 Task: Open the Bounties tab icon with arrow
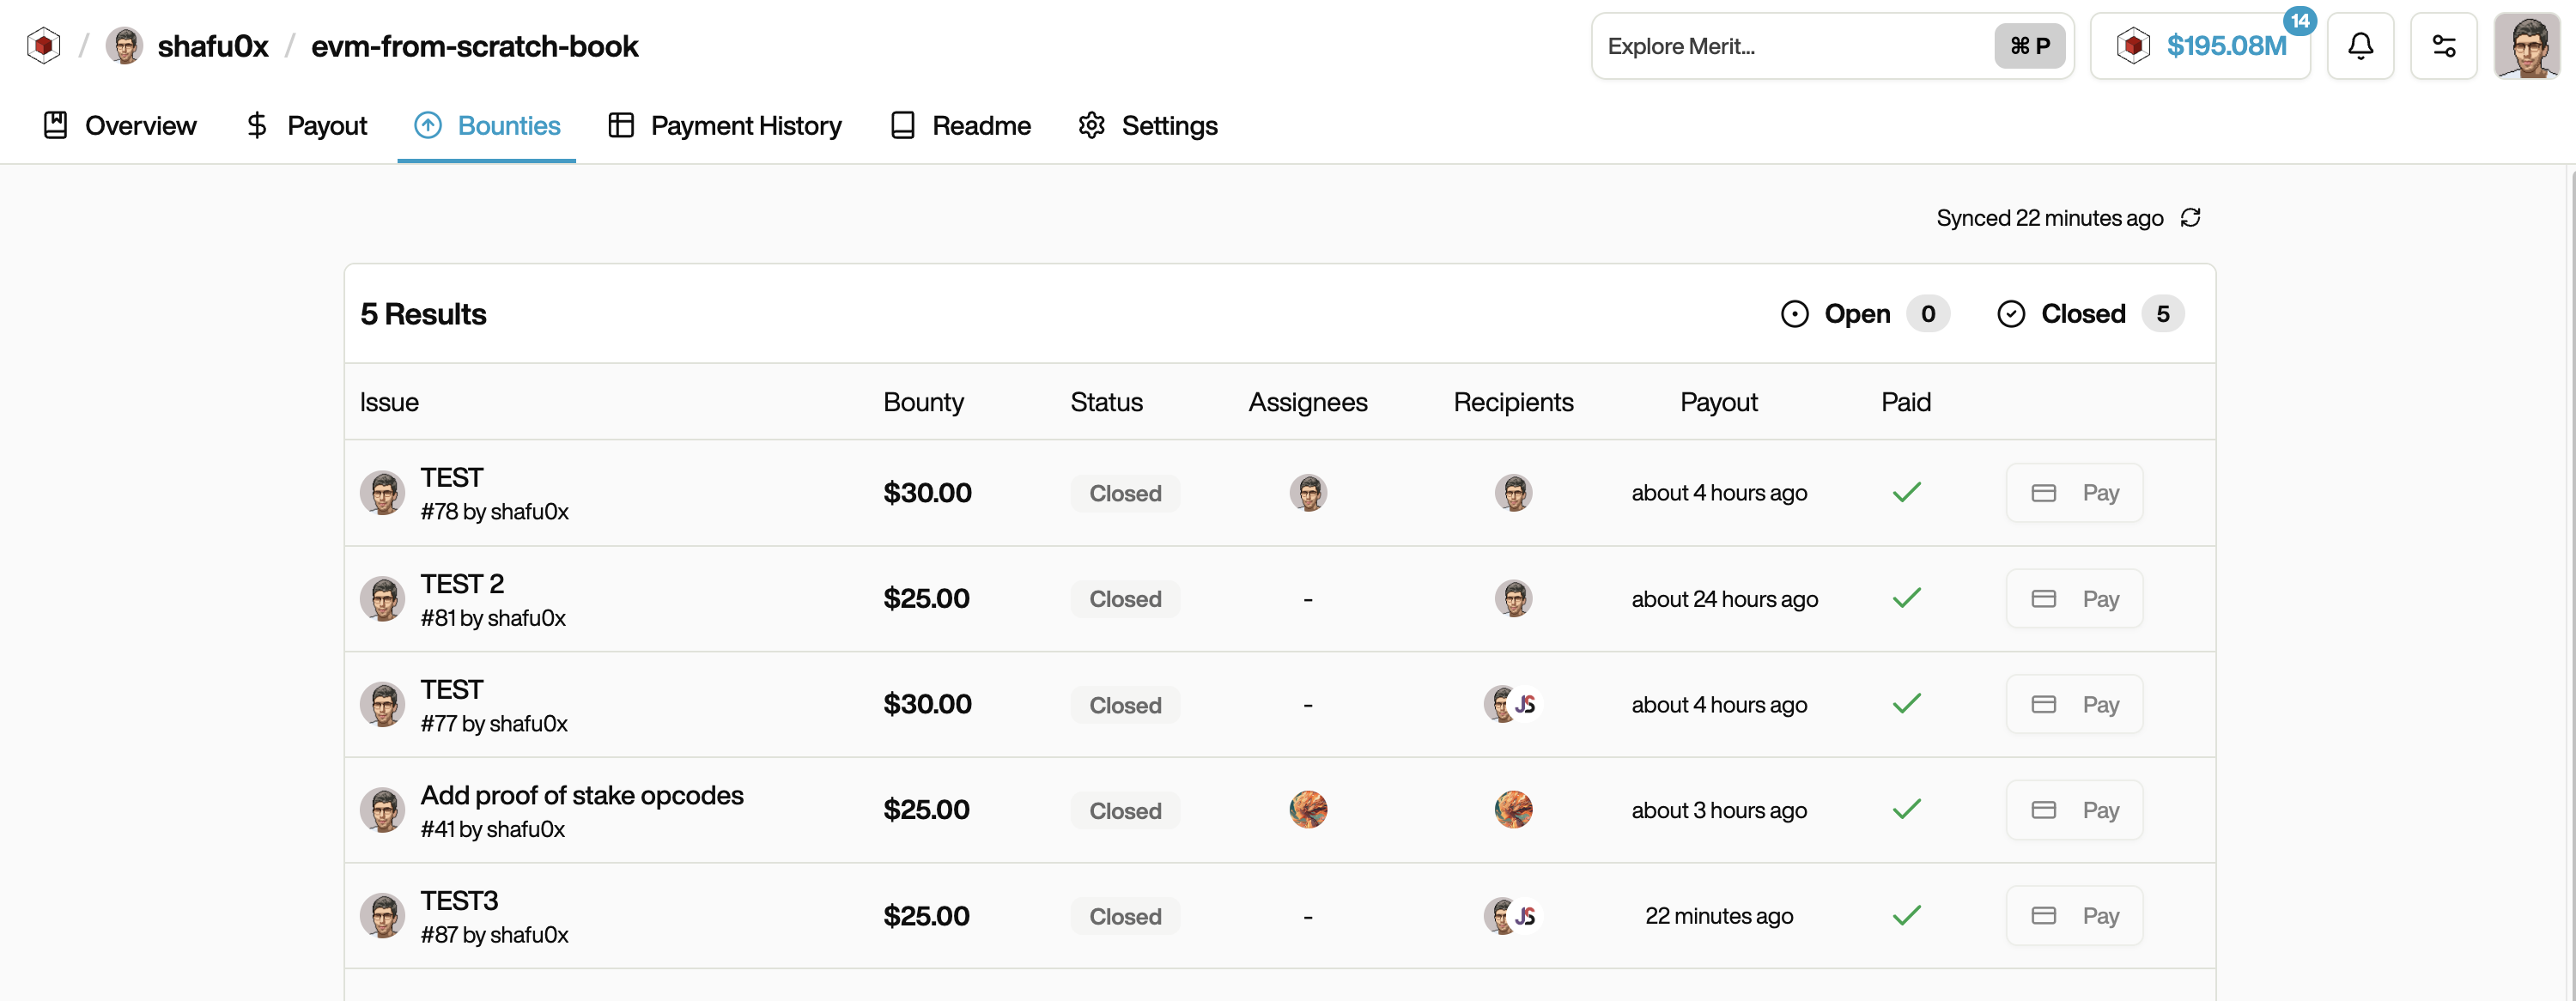(x=428, y=125)
